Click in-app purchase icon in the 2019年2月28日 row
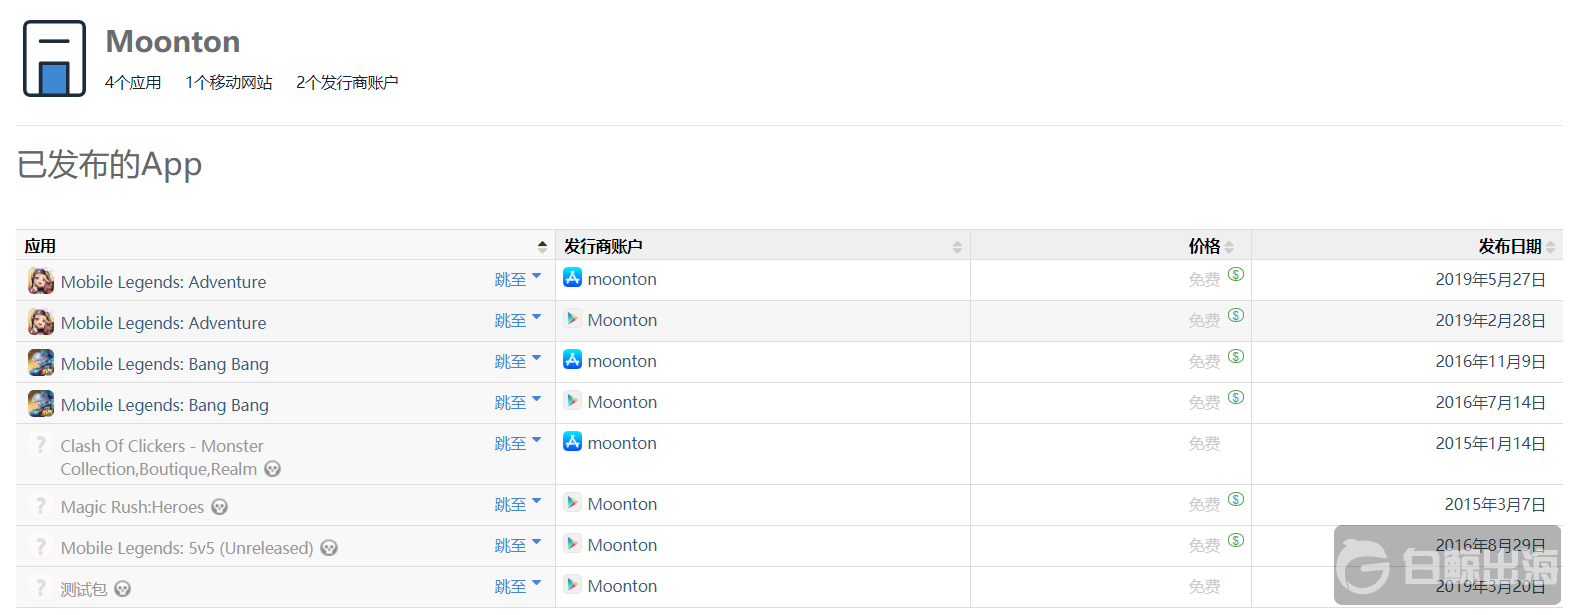 (x=1236, y=315)
